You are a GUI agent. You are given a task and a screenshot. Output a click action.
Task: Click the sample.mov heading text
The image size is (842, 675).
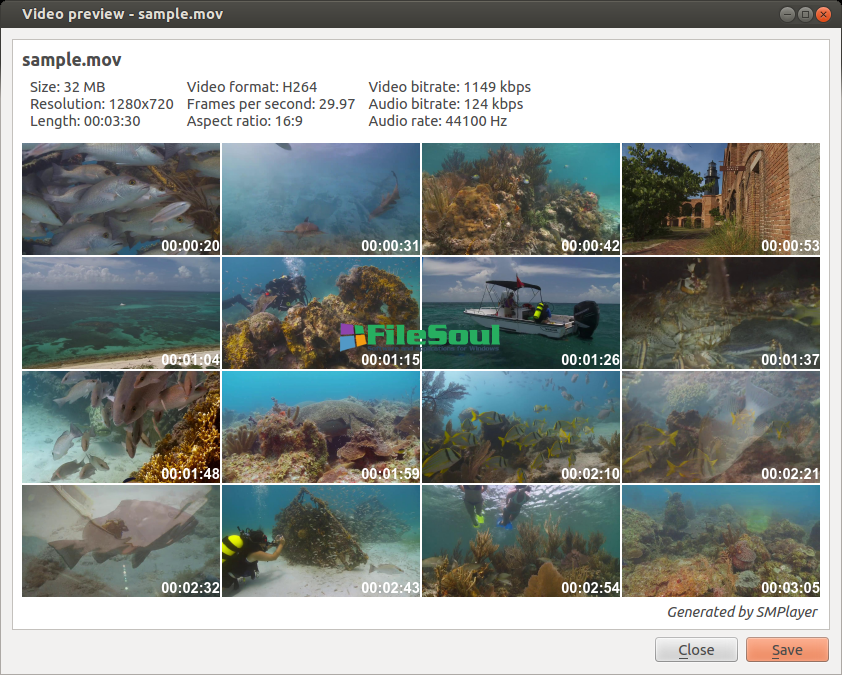pyautogui.click(x=72, y=60)
